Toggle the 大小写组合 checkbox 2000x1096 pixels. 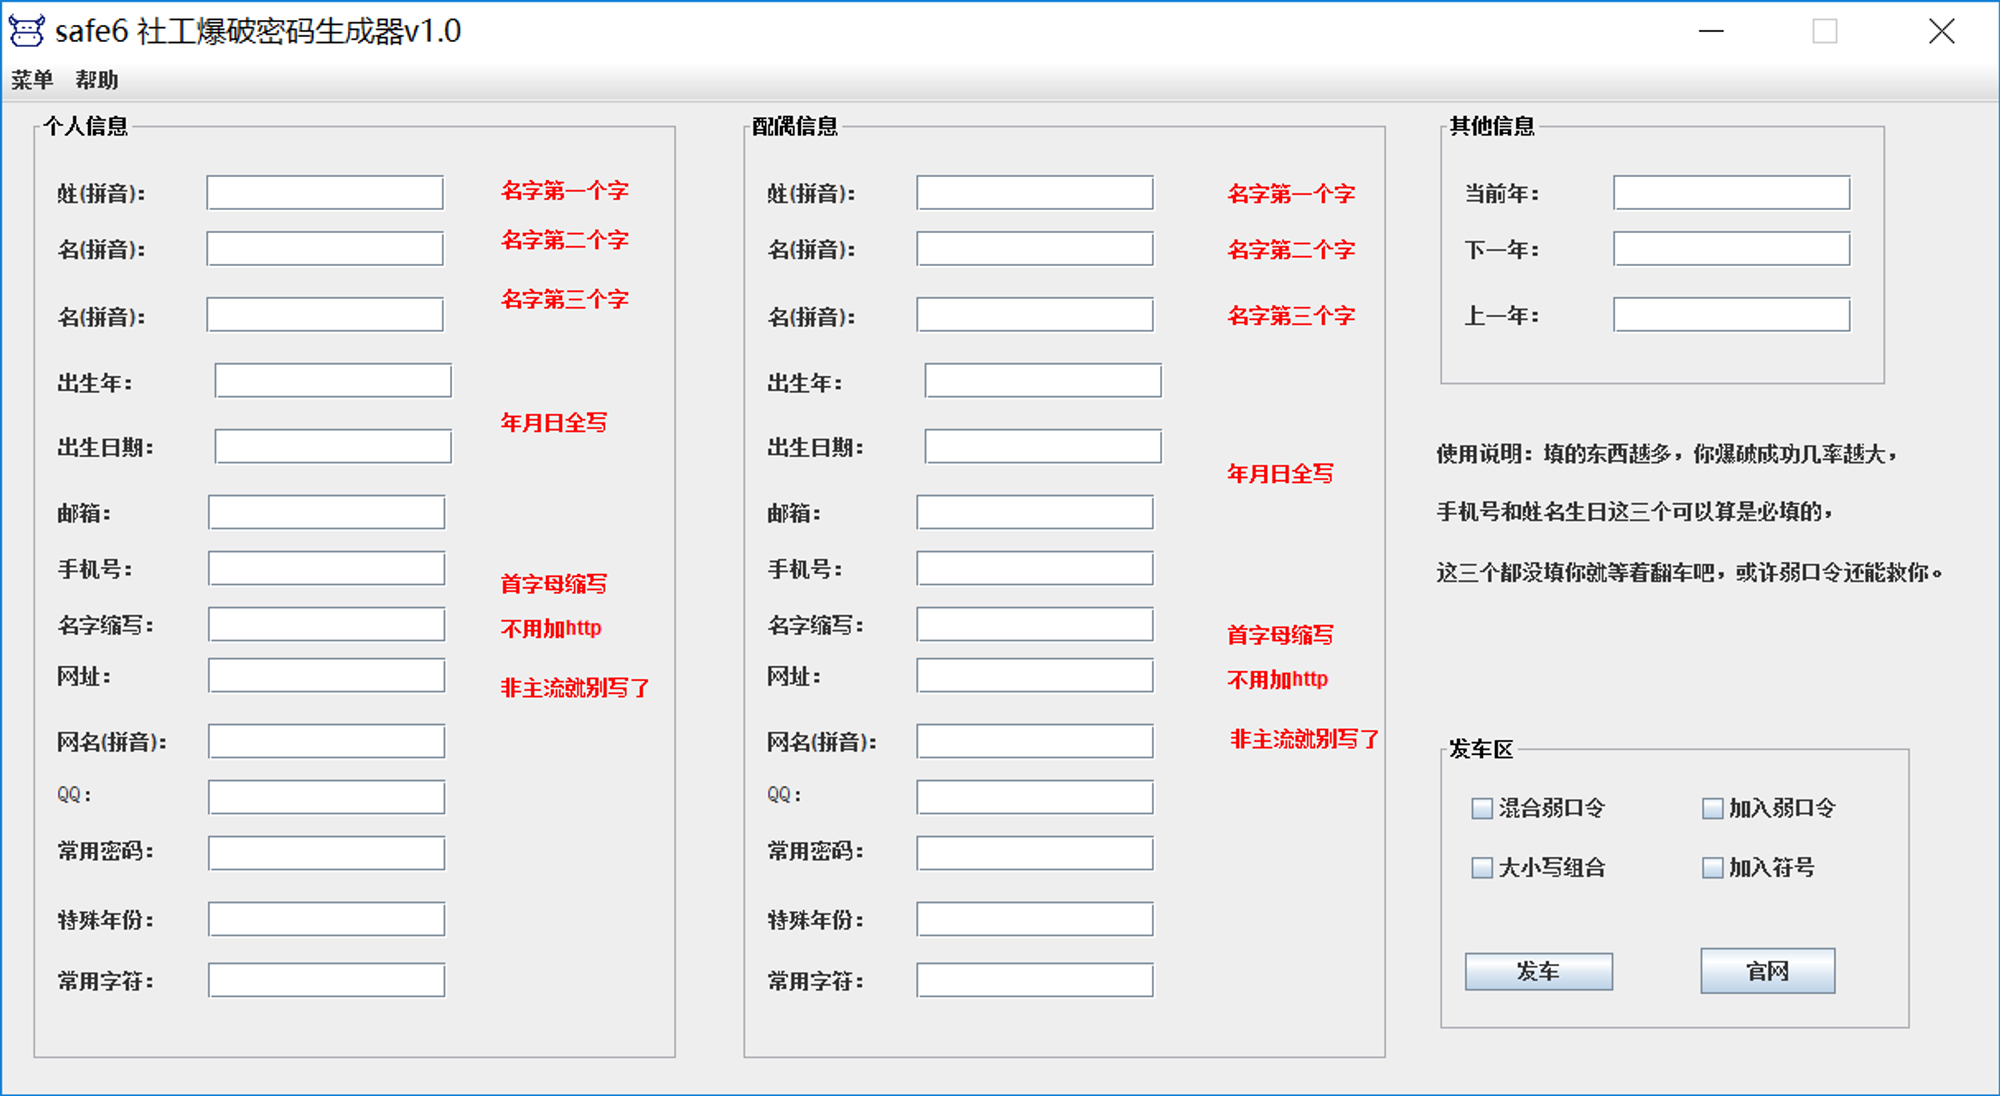click(x=1482, y=867)
